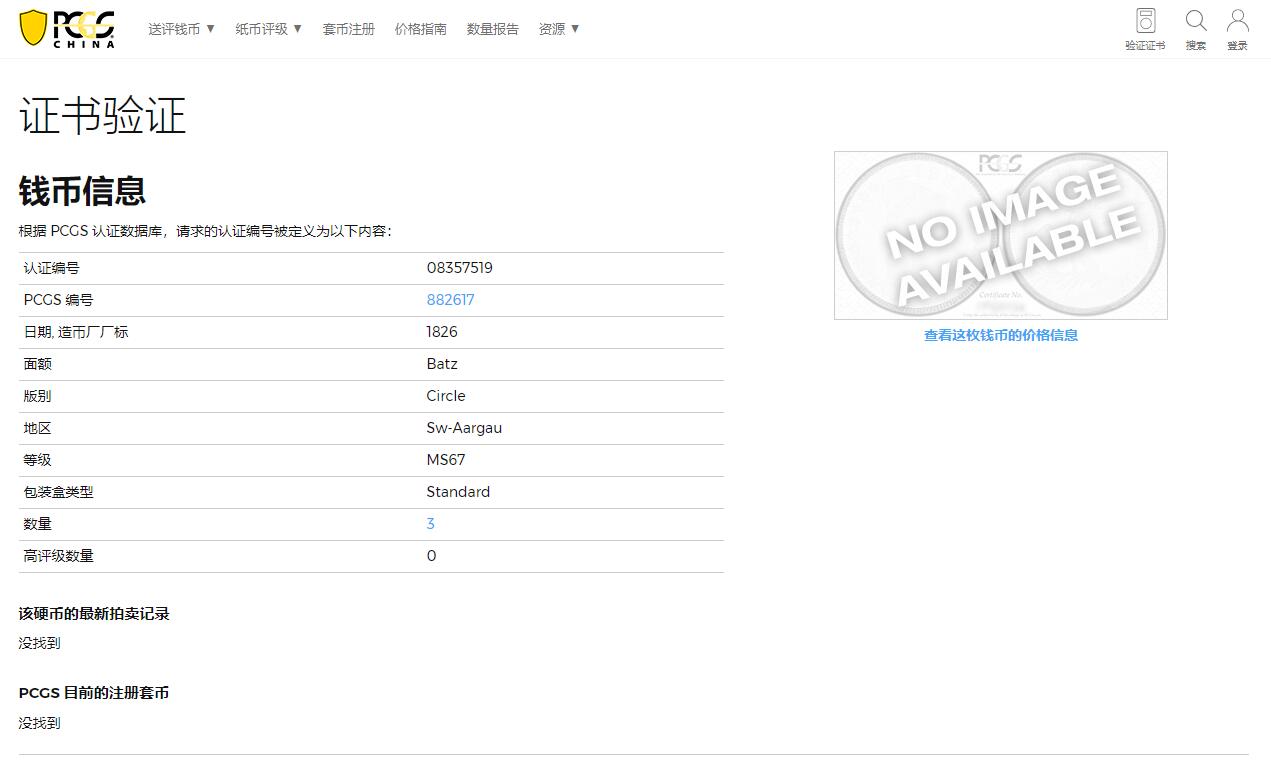
Task: Expand the 资源 dropdown menu
Action: (559, 29)
